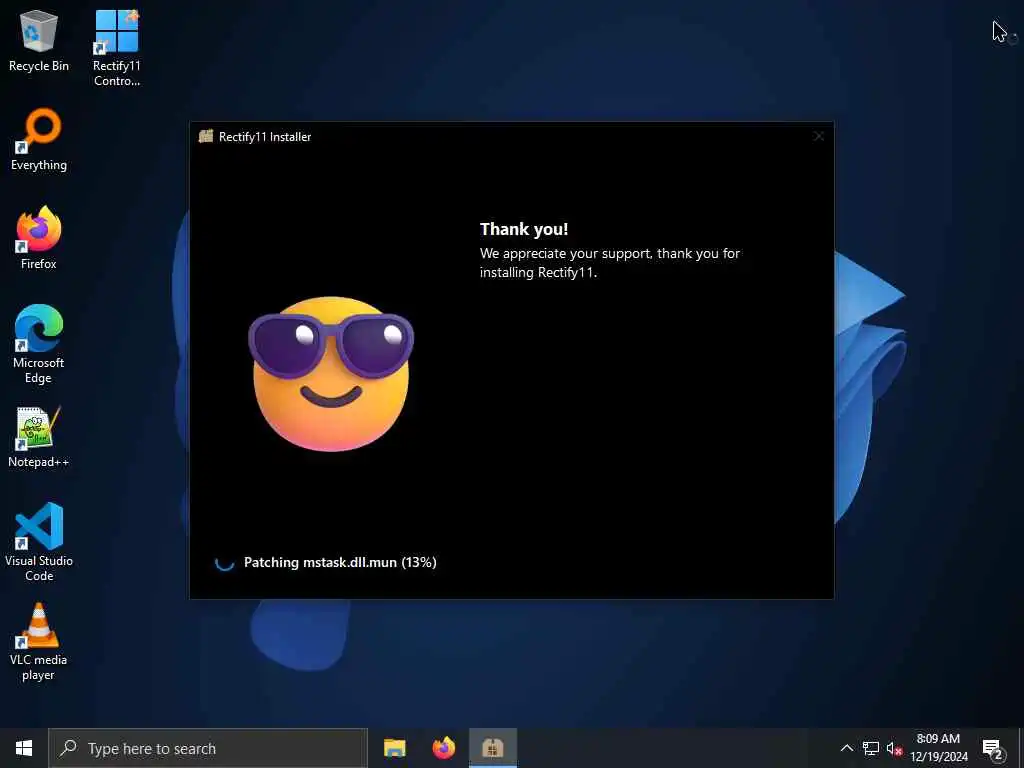1024x768 pixels.
Task: Open the clock showing 8:09 AM
Action: click(x=938, y=748)
